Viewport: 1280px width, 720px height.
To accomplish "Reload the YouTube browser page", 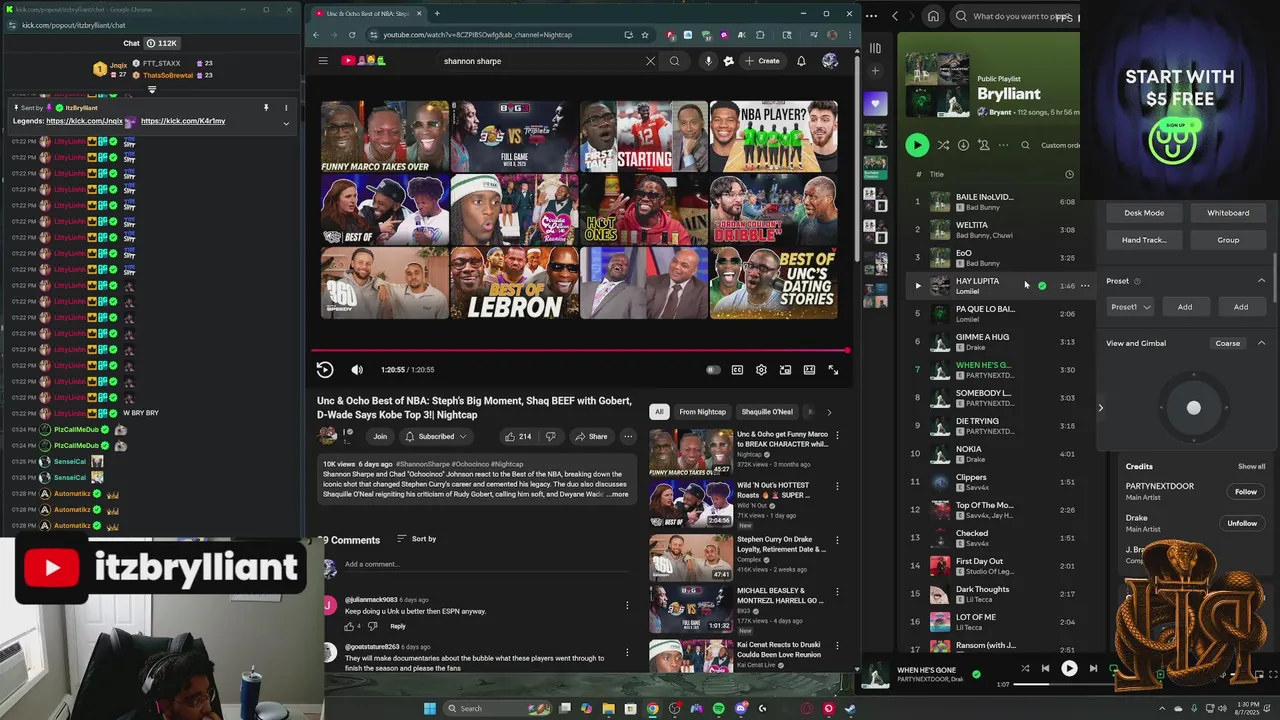I will pyautogui.click(x=352, y=35).
